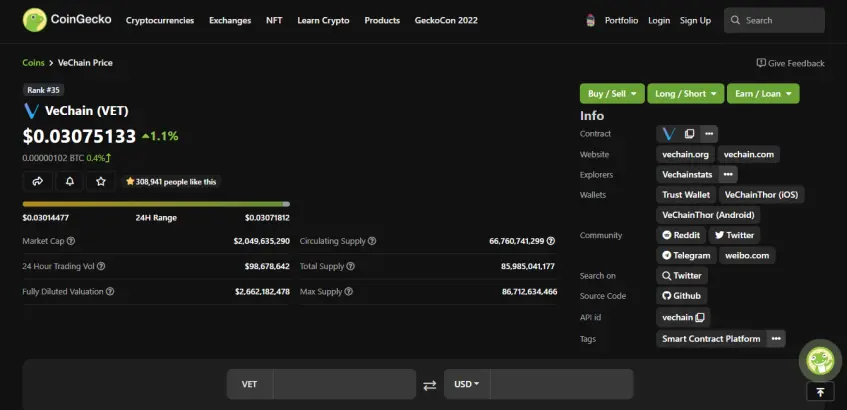The image size is (847, 410).
Task: Open the Telegram community link
Action: [x=686, y=256]
